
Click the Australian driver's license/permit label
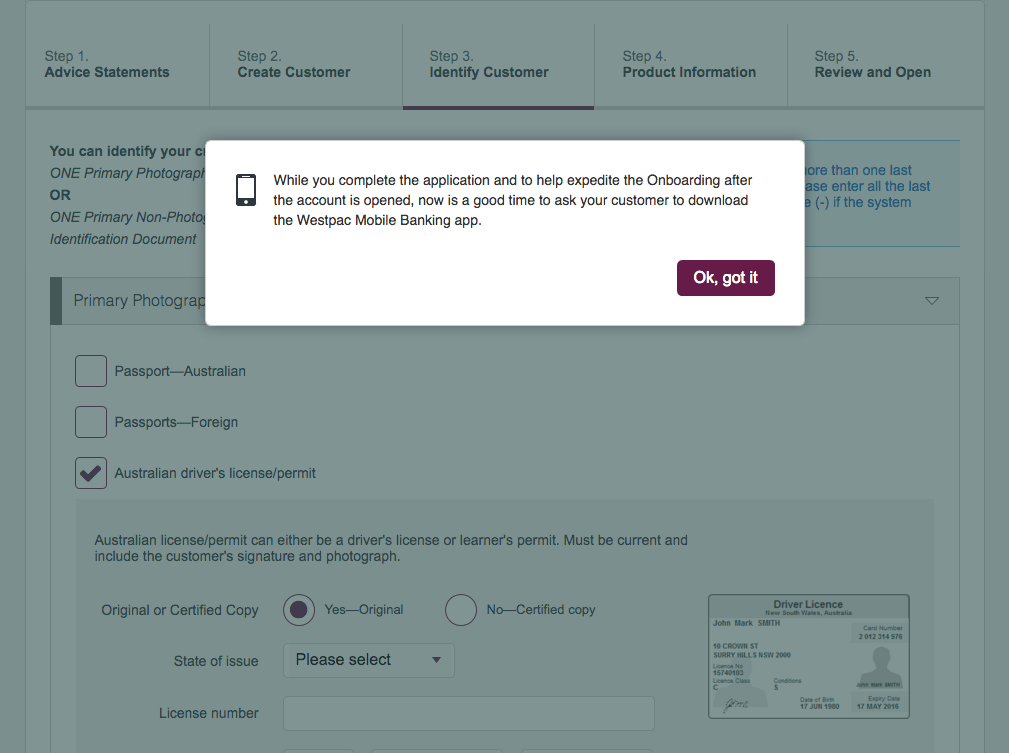(x=215, y=473)
